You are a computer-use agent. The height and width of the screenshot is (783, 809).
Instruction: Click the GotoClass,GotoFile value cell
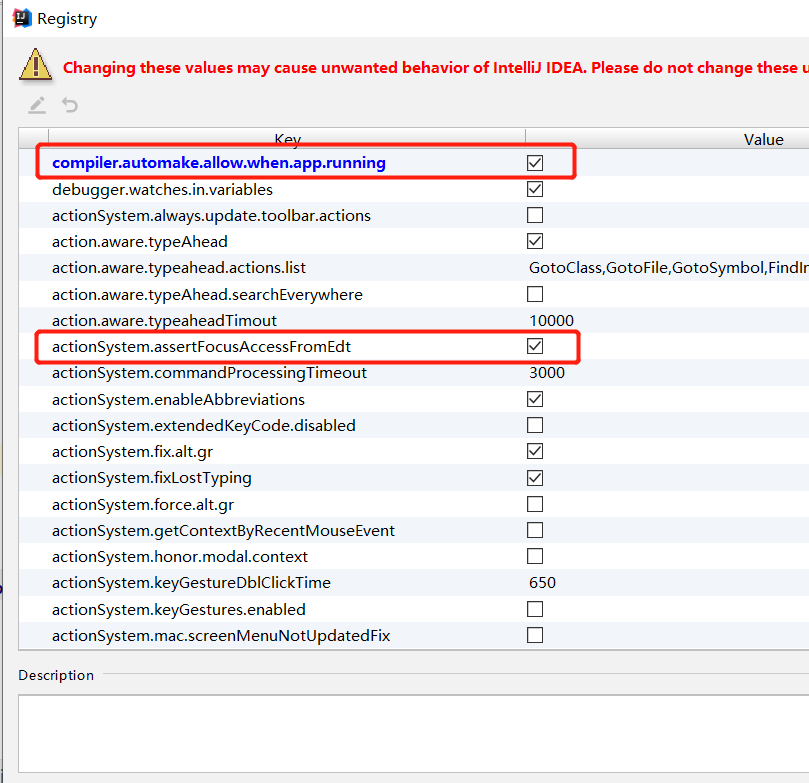click(x=668, y=268)
